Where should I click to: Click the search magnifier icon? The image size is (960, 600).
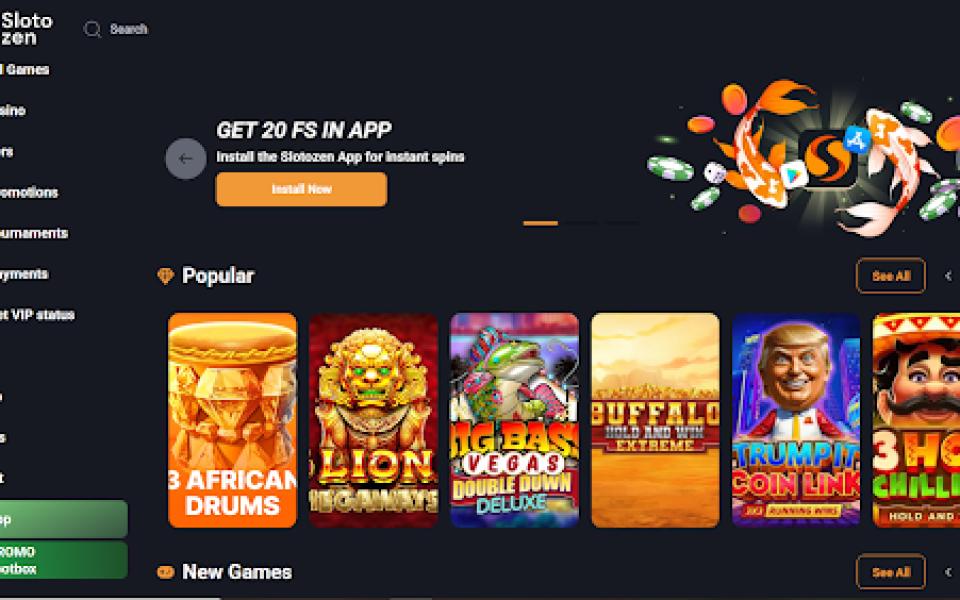[92, 29]
